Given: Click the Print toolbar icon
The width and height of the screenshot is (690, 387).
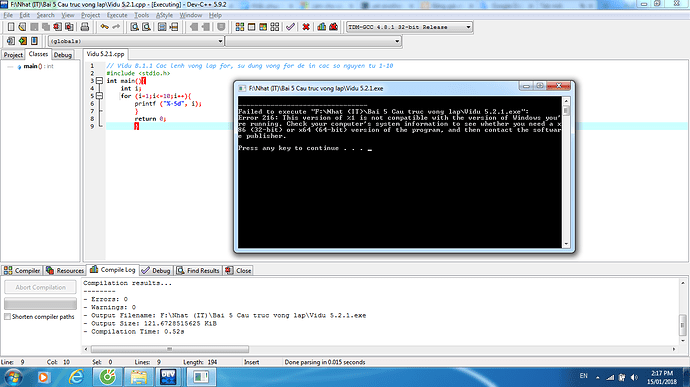Looking at the screenshot, I should click(84, 27).
